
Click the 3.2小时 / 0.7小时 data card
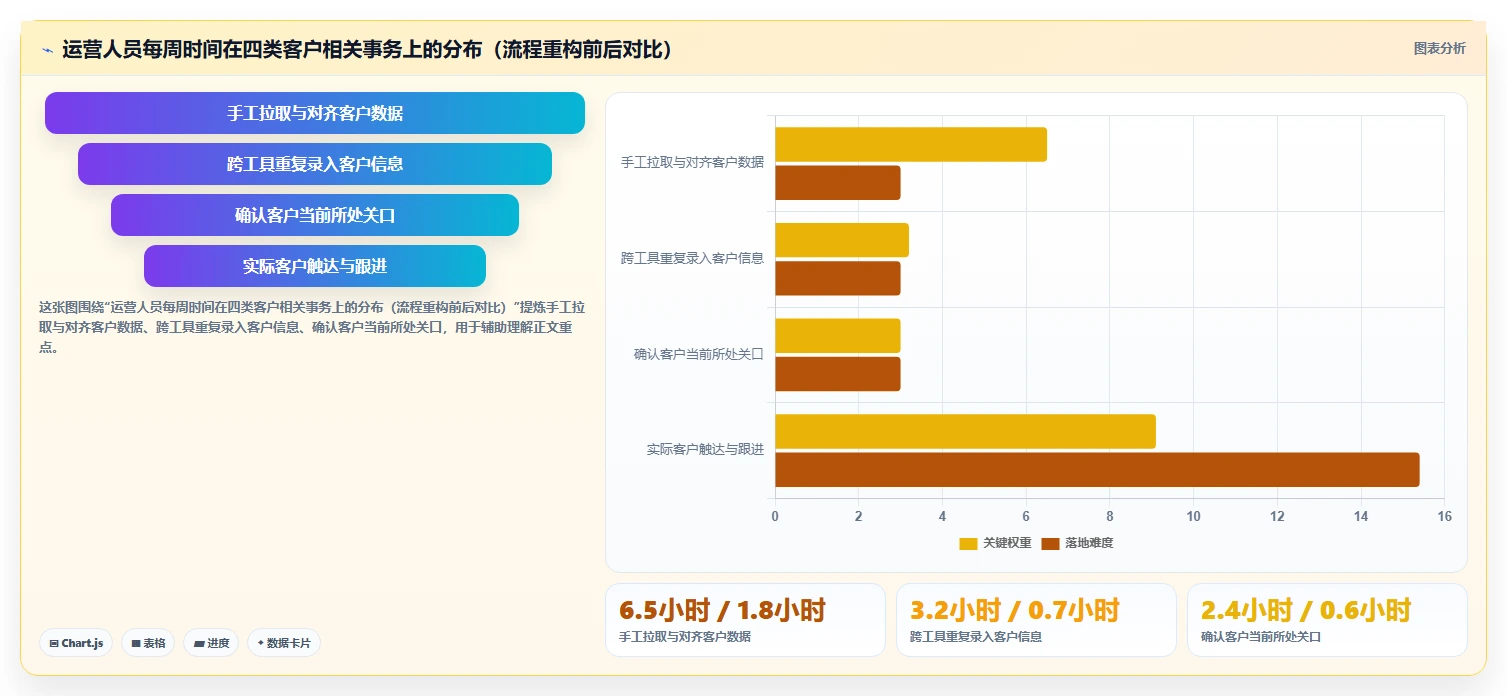pos(1036,620)
